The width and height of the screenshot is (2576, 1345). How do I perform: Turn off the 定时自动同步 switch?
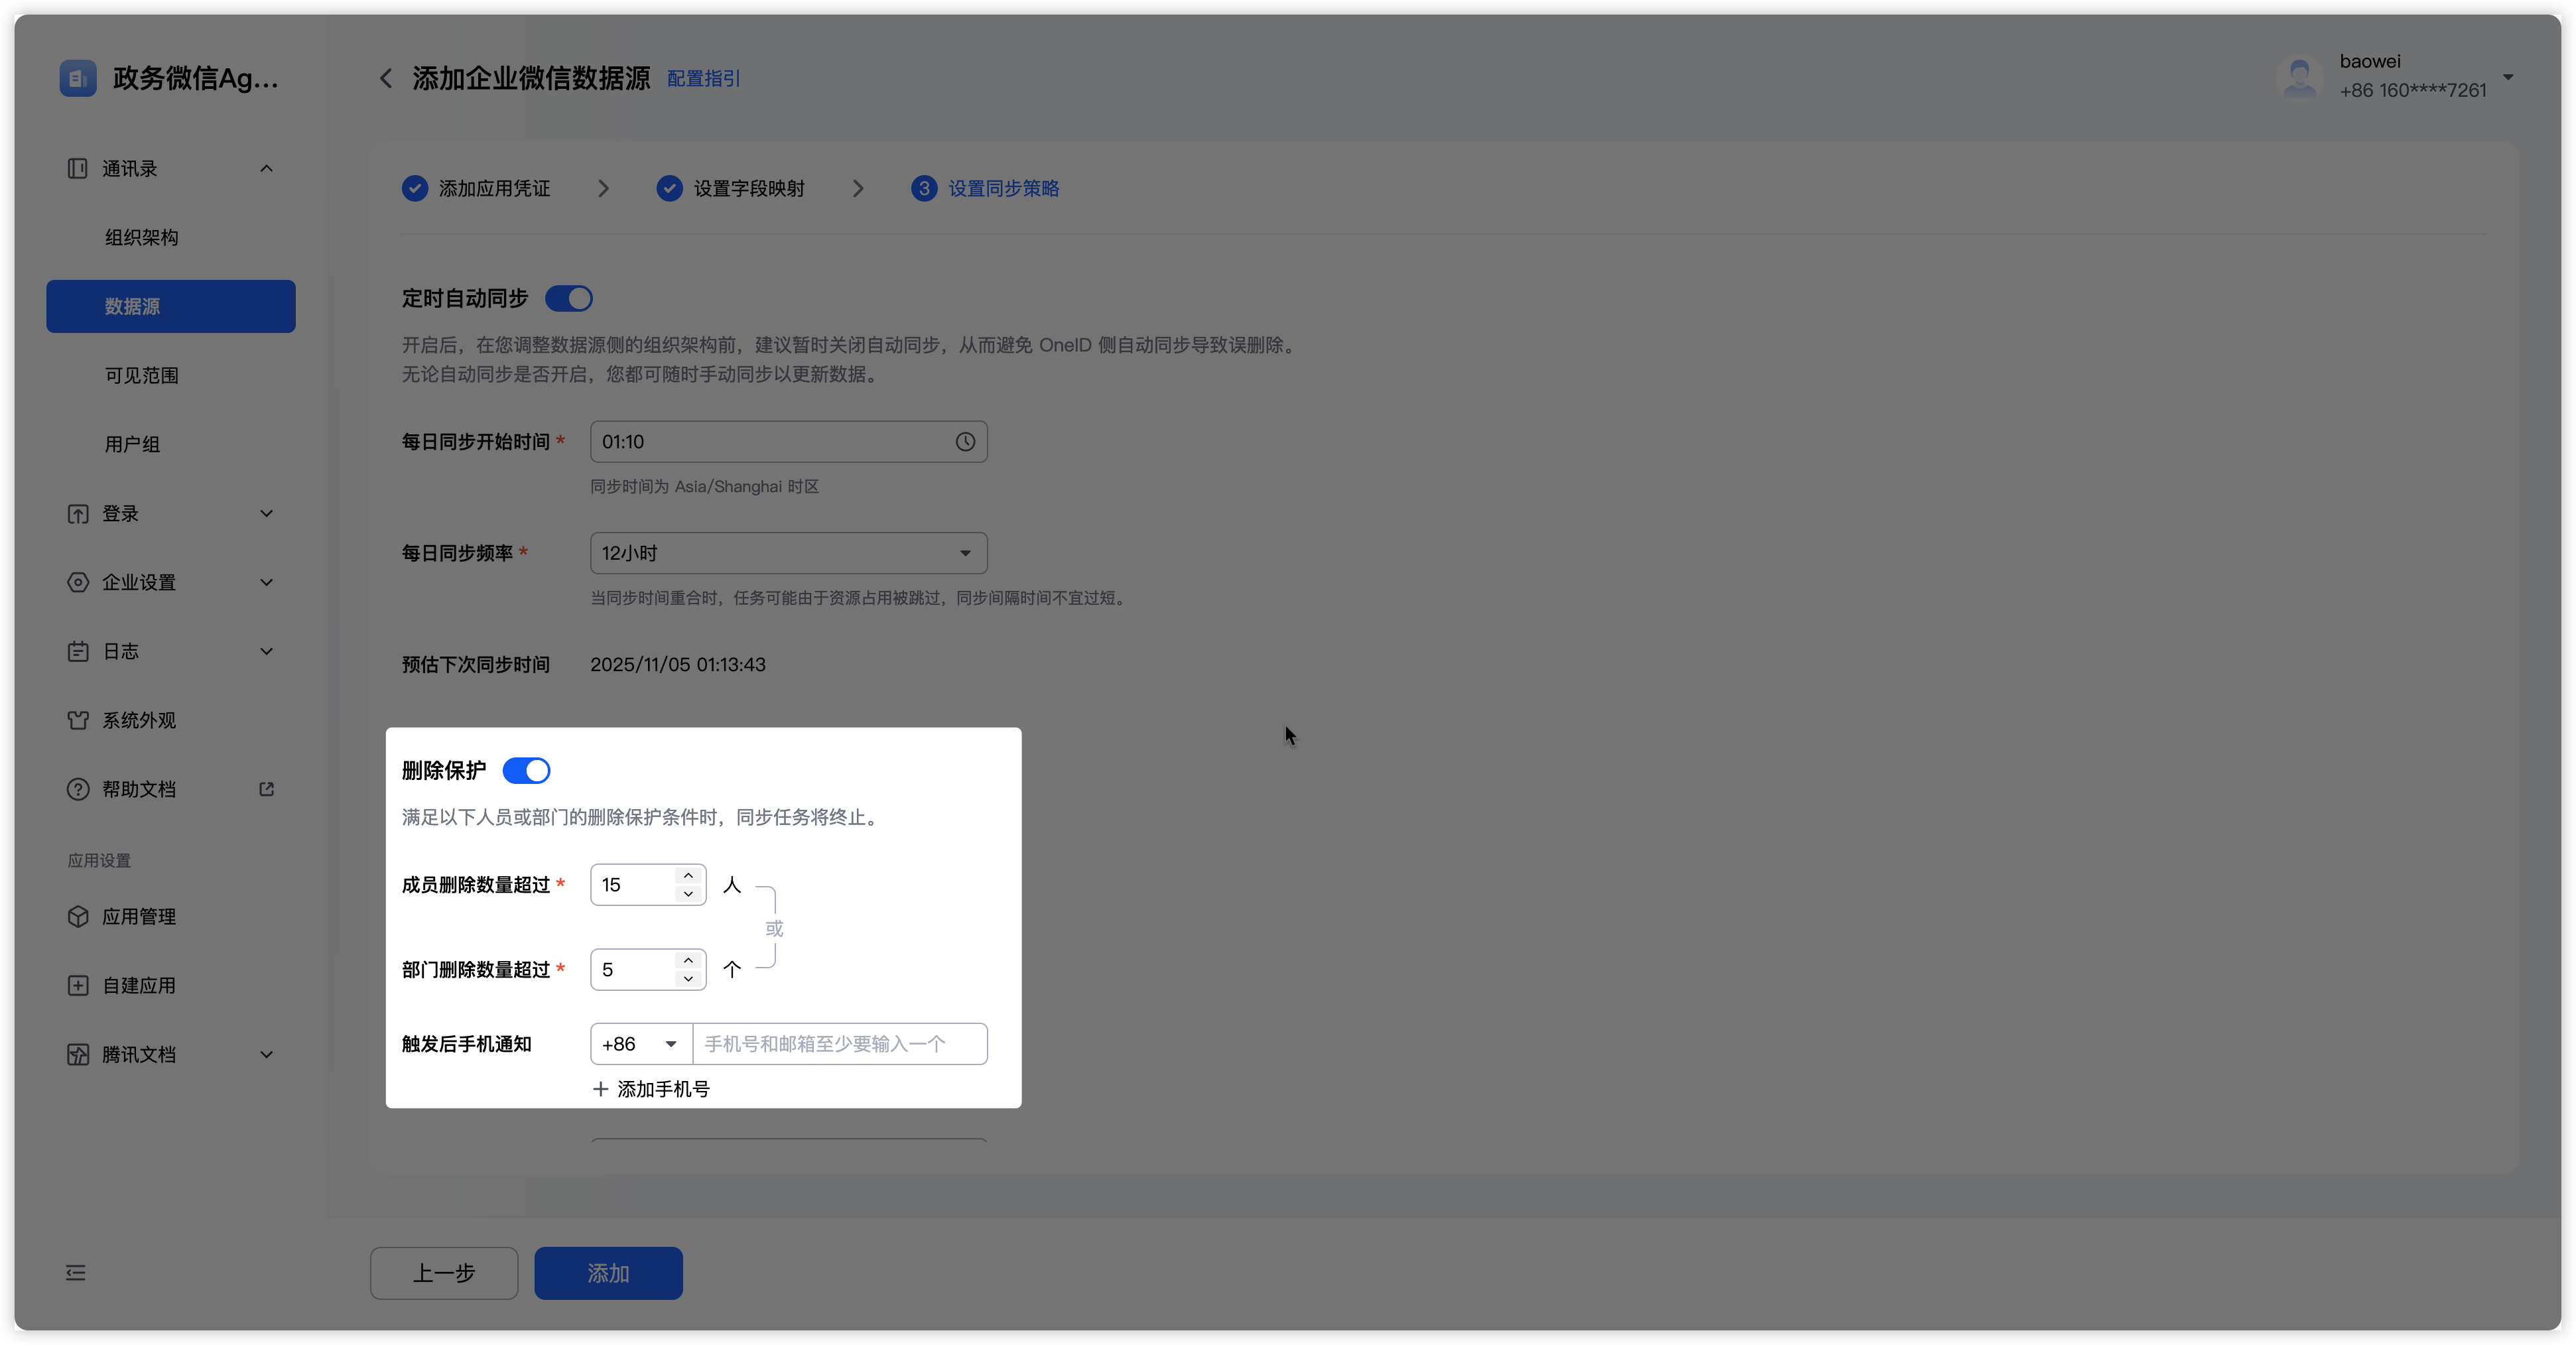click(x=569, y=299)
